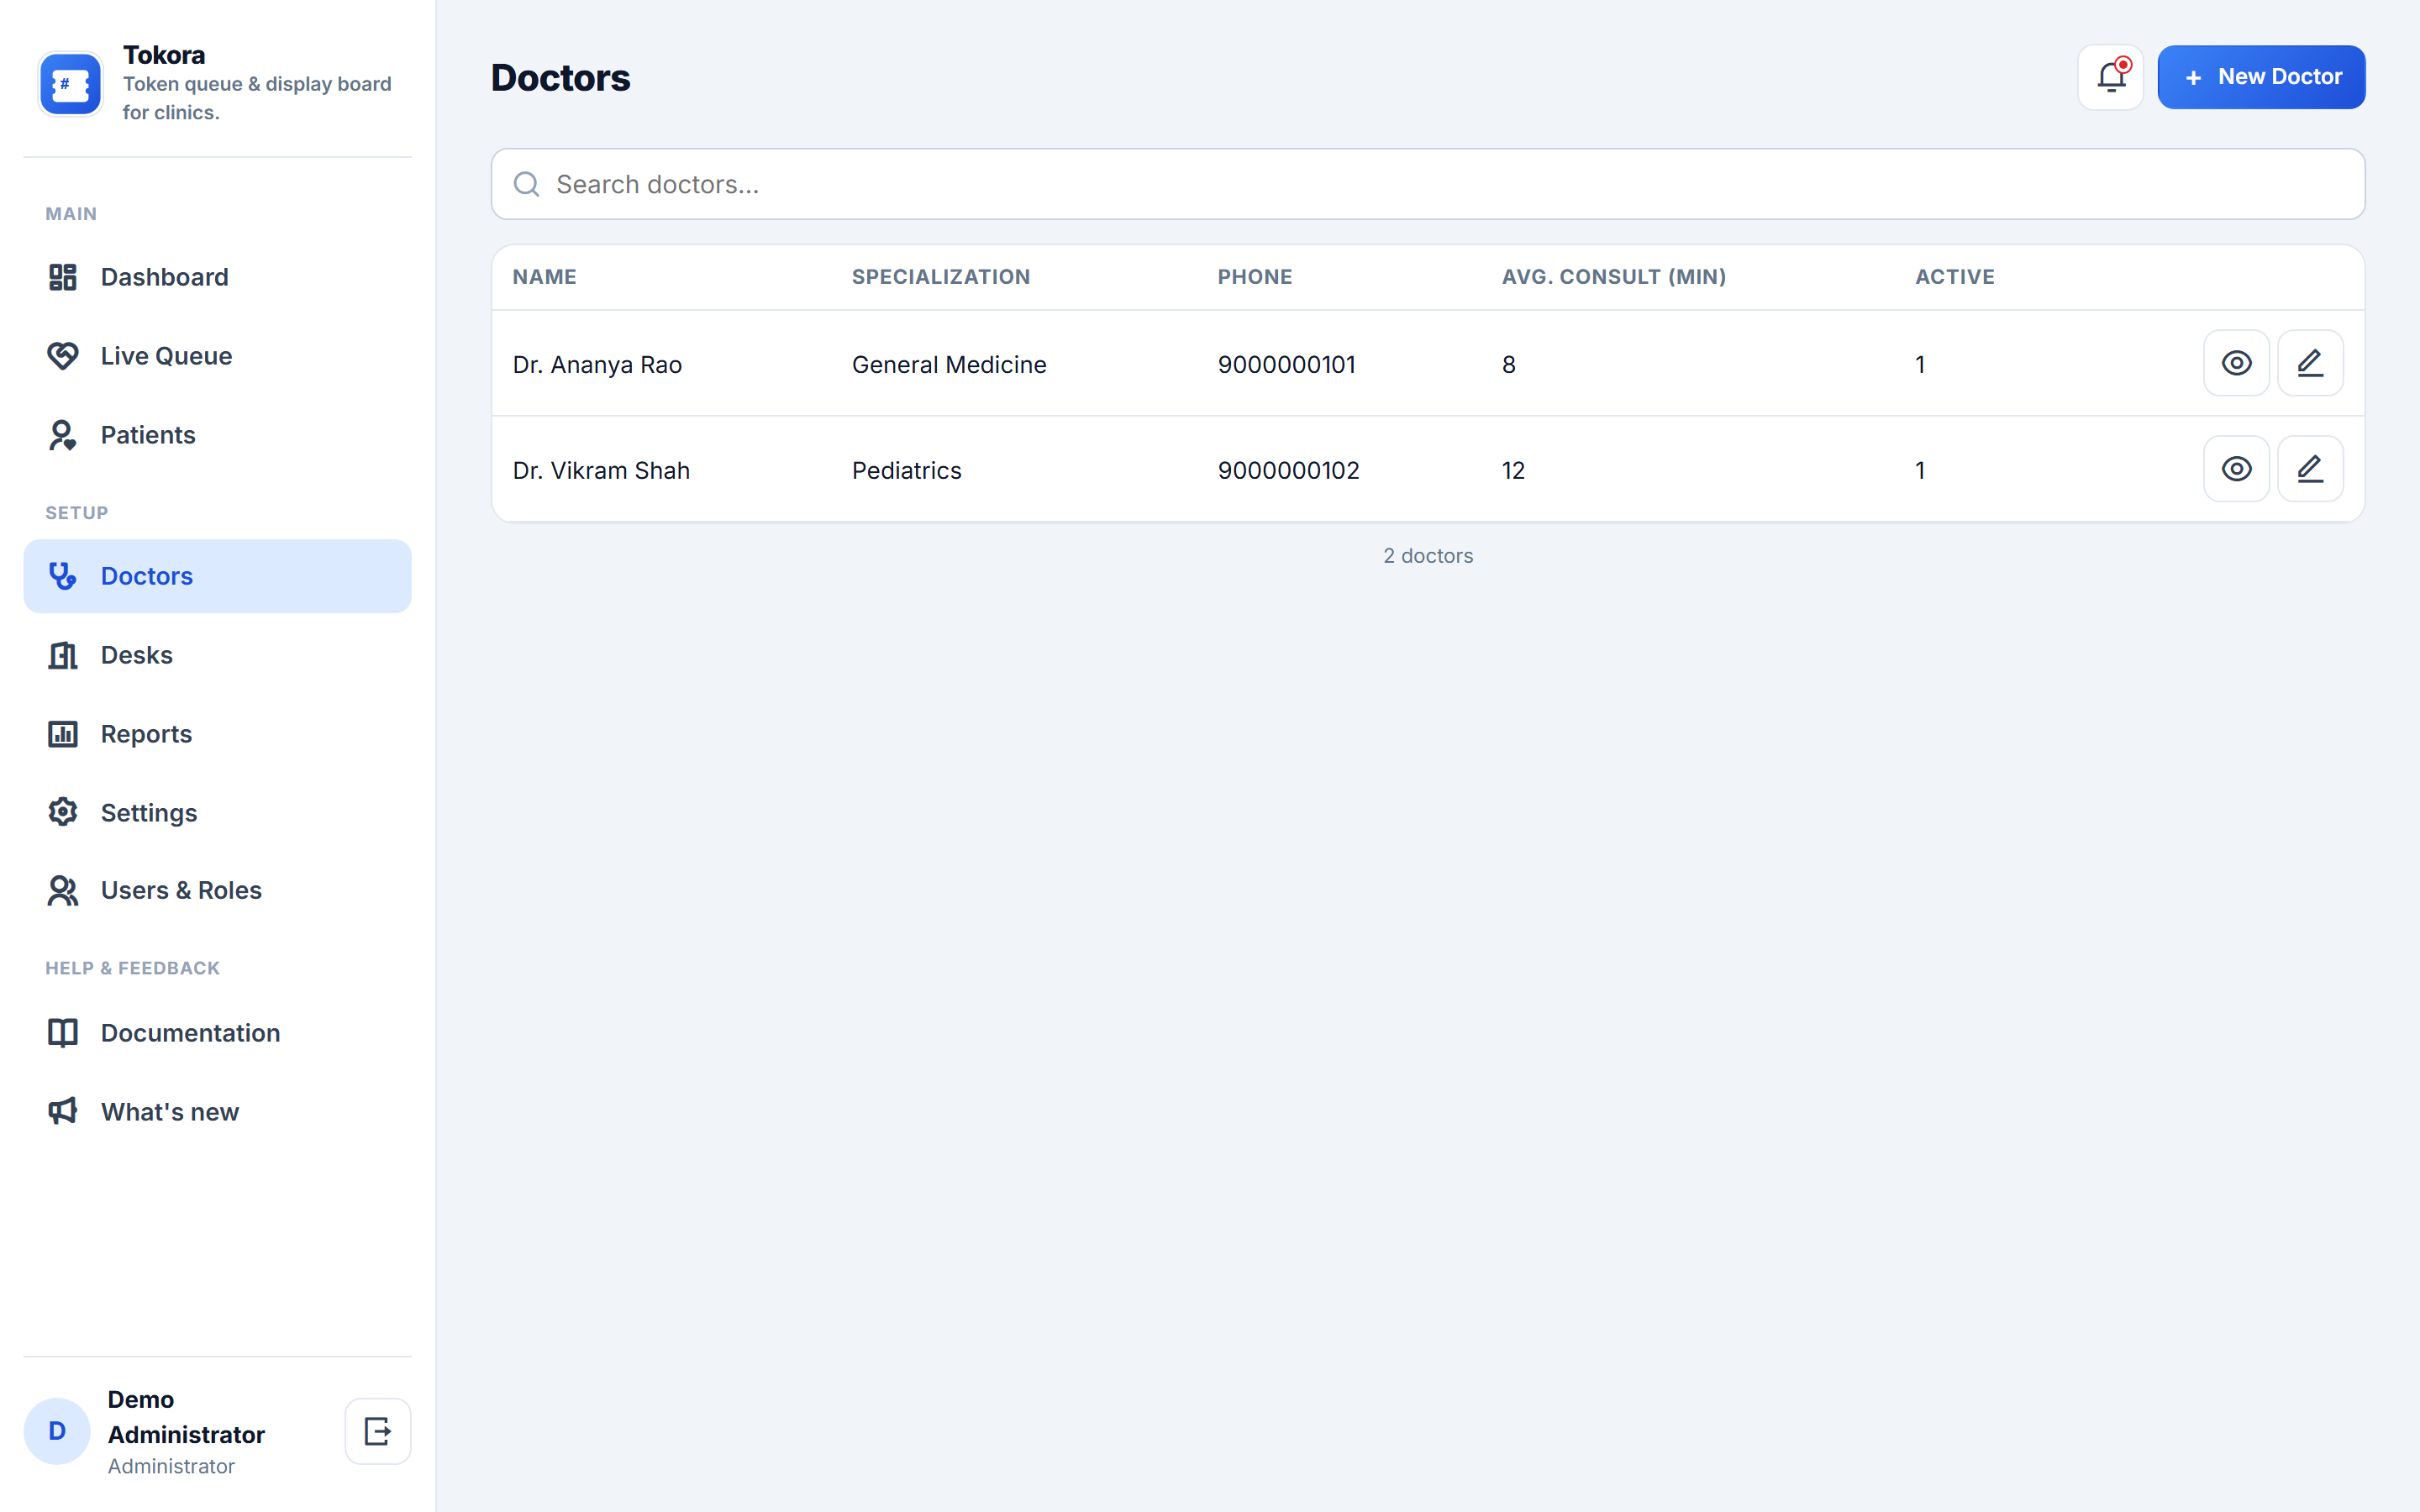Screen dimensions: 2420x1512
Task: Click the New Doctor button
Action: click(2261, 77)
